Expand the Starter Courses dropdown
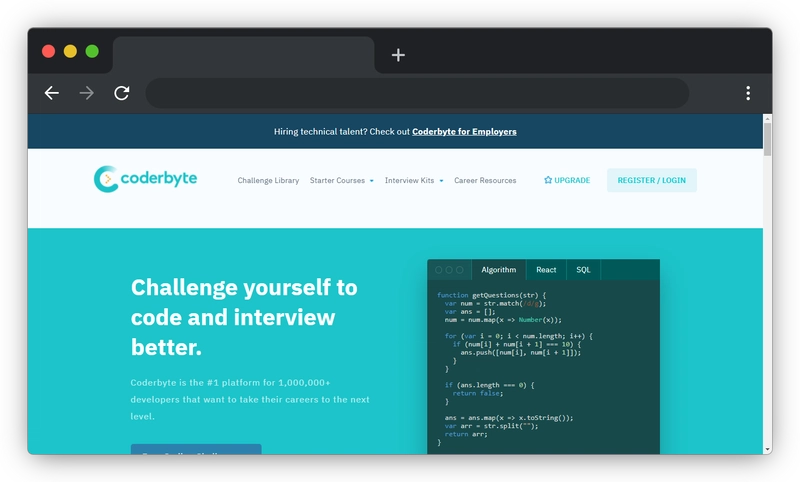This screenshot has height=482, width=800. (341, 181)
